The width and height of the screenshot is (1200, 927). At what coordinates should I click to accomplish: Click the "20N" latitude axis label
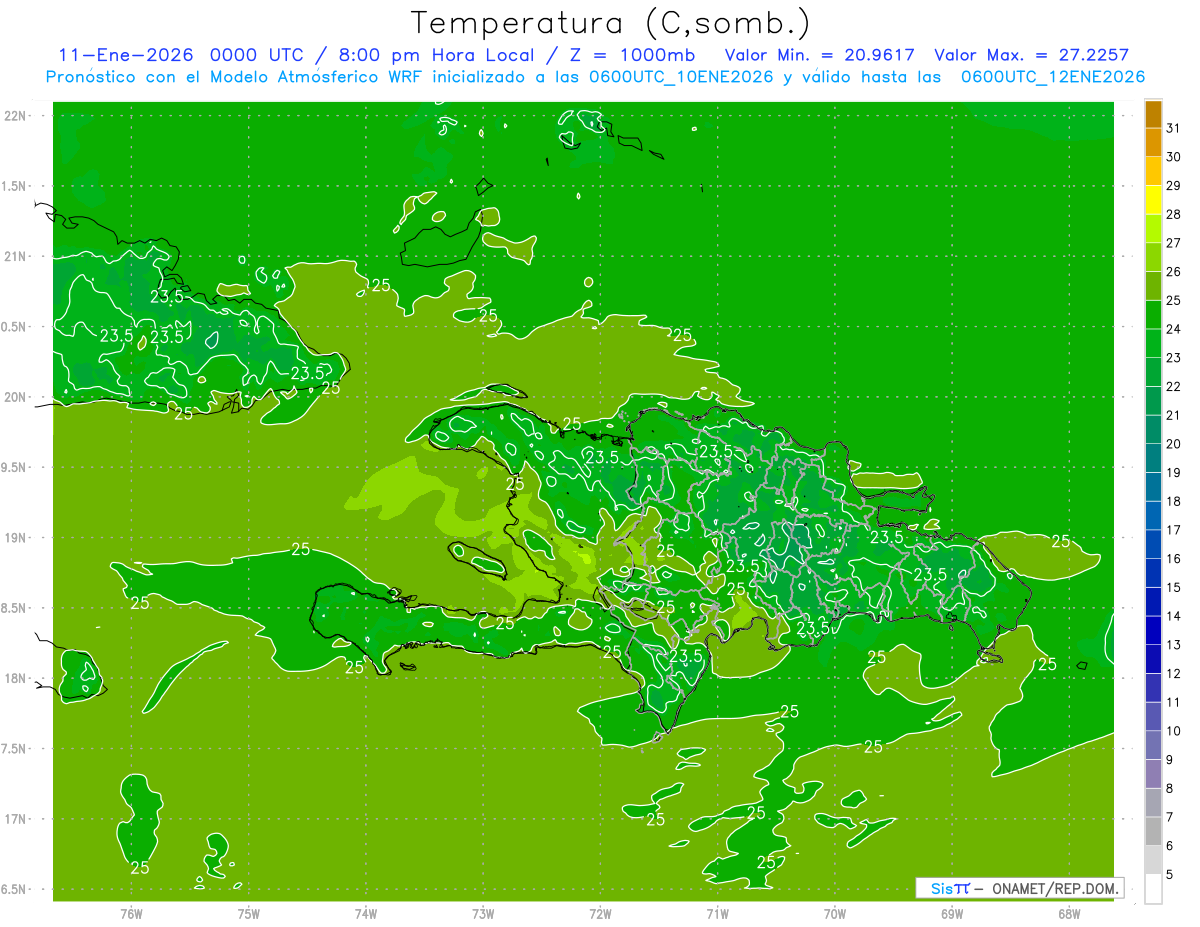(x=16, y=397)
